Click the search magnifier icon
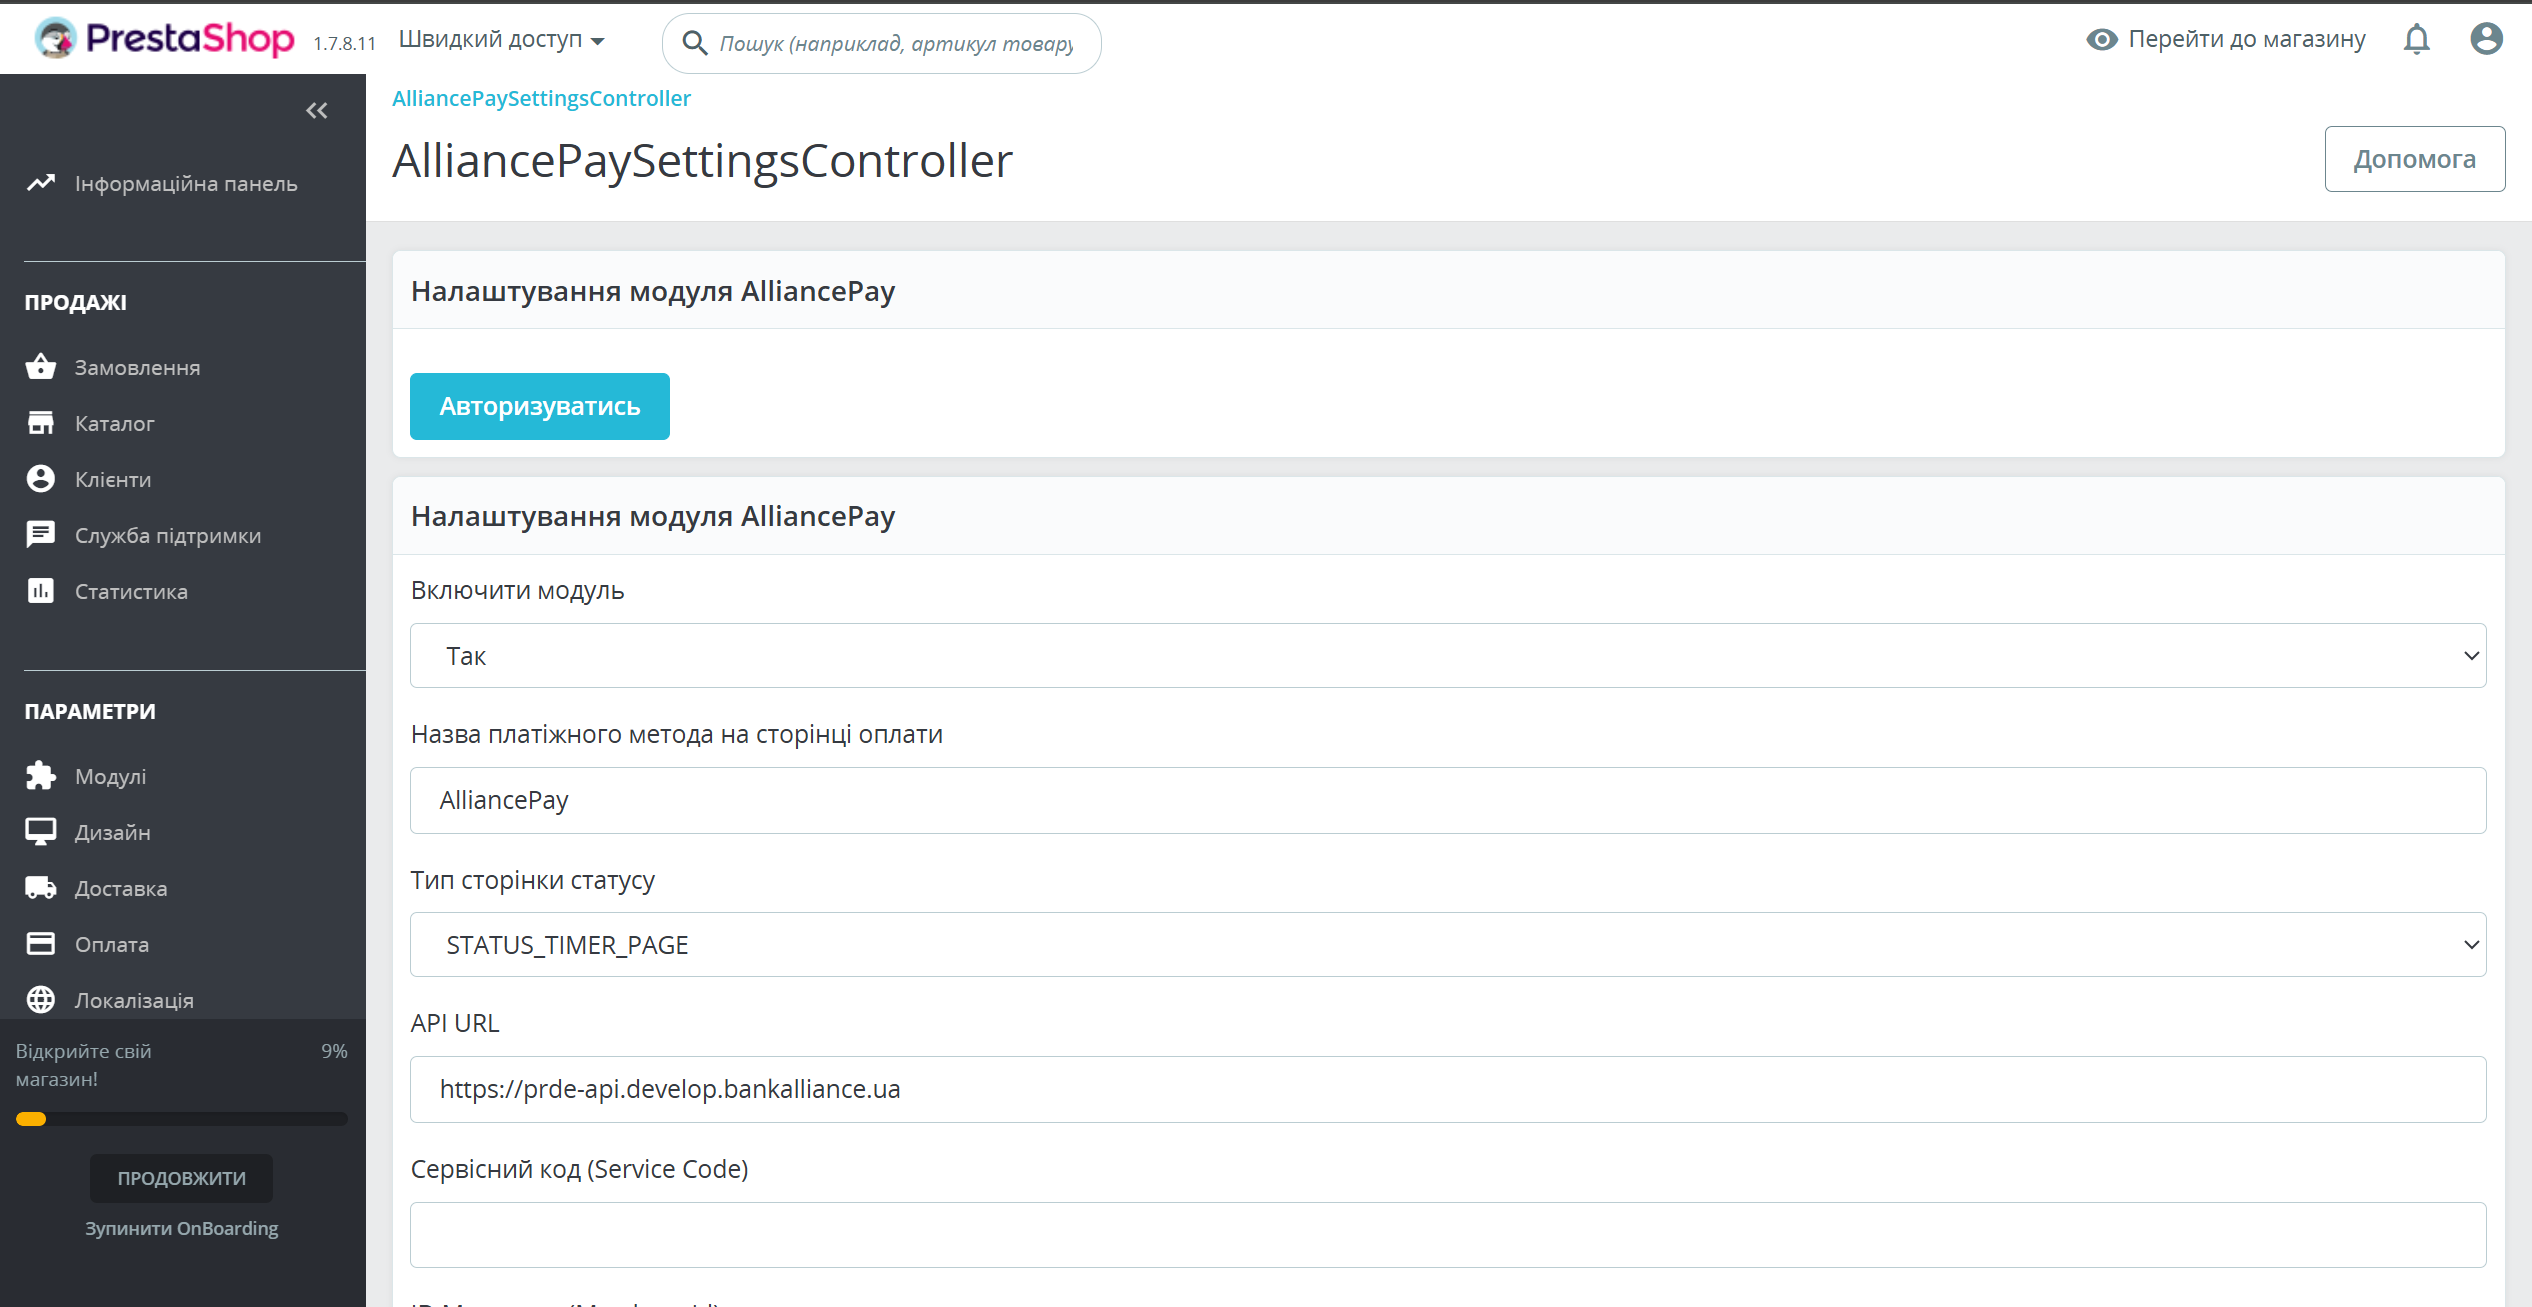This screenshot has width=2532, height=1307. point(694,43)
